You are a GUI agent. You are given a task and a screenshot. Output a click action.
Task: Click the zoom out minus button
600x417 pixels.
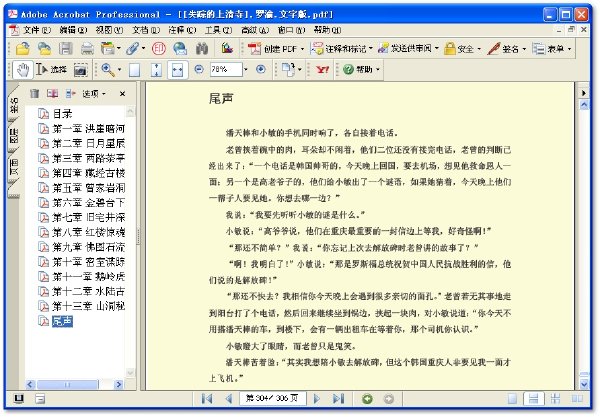199,69
